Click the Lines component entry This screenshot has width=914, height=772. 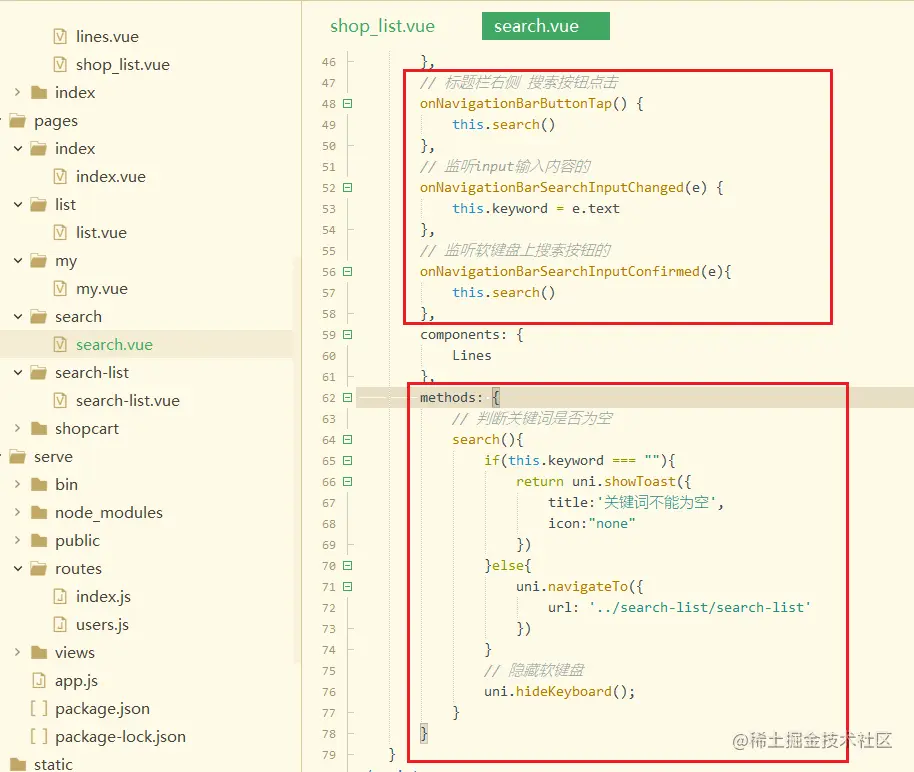click(x=472, y=356)
